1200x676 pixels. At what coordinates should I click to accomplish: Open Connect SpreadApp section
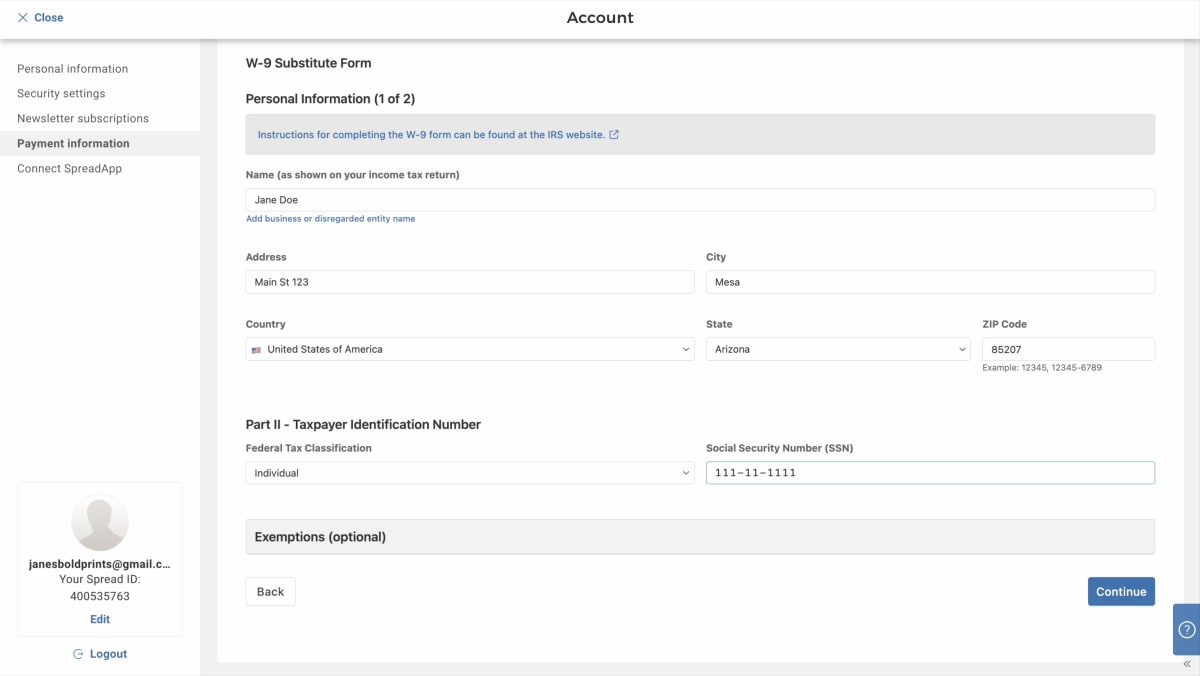point(70,169)
